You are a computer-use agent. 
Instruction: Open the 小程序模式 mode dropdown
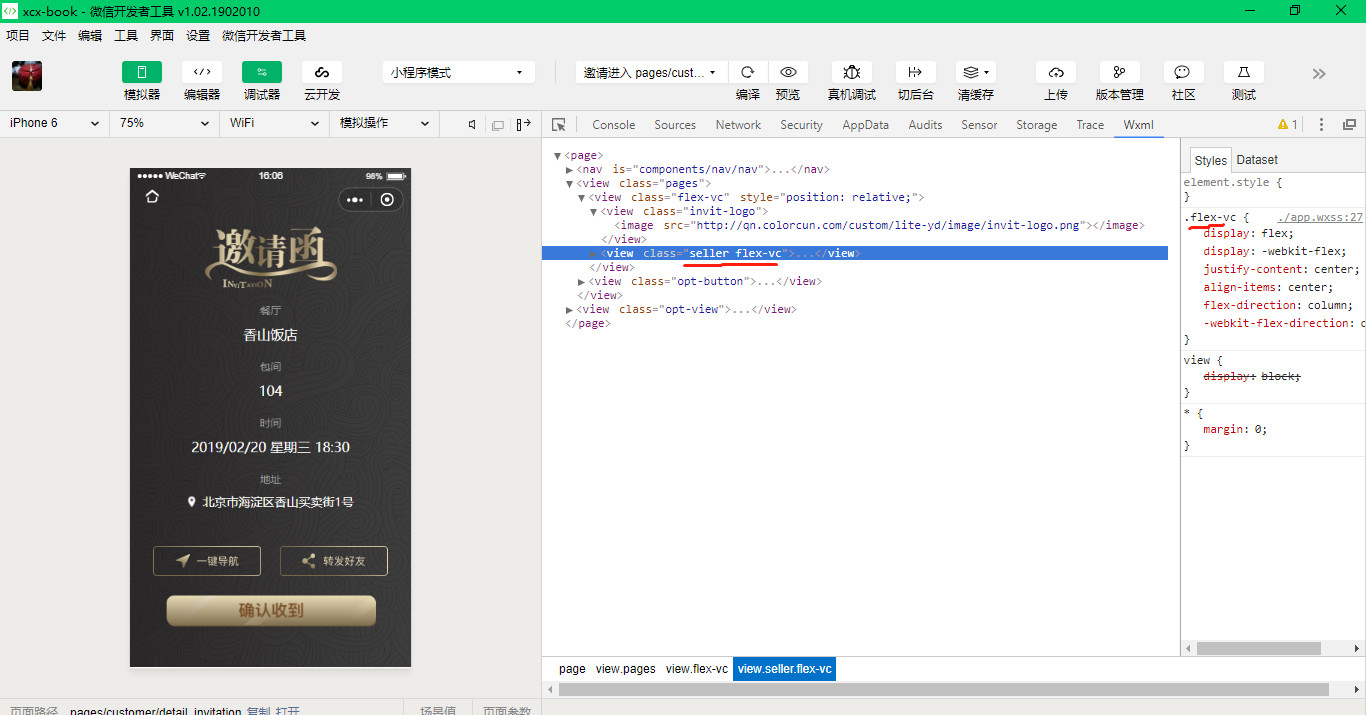click(458, 72)
